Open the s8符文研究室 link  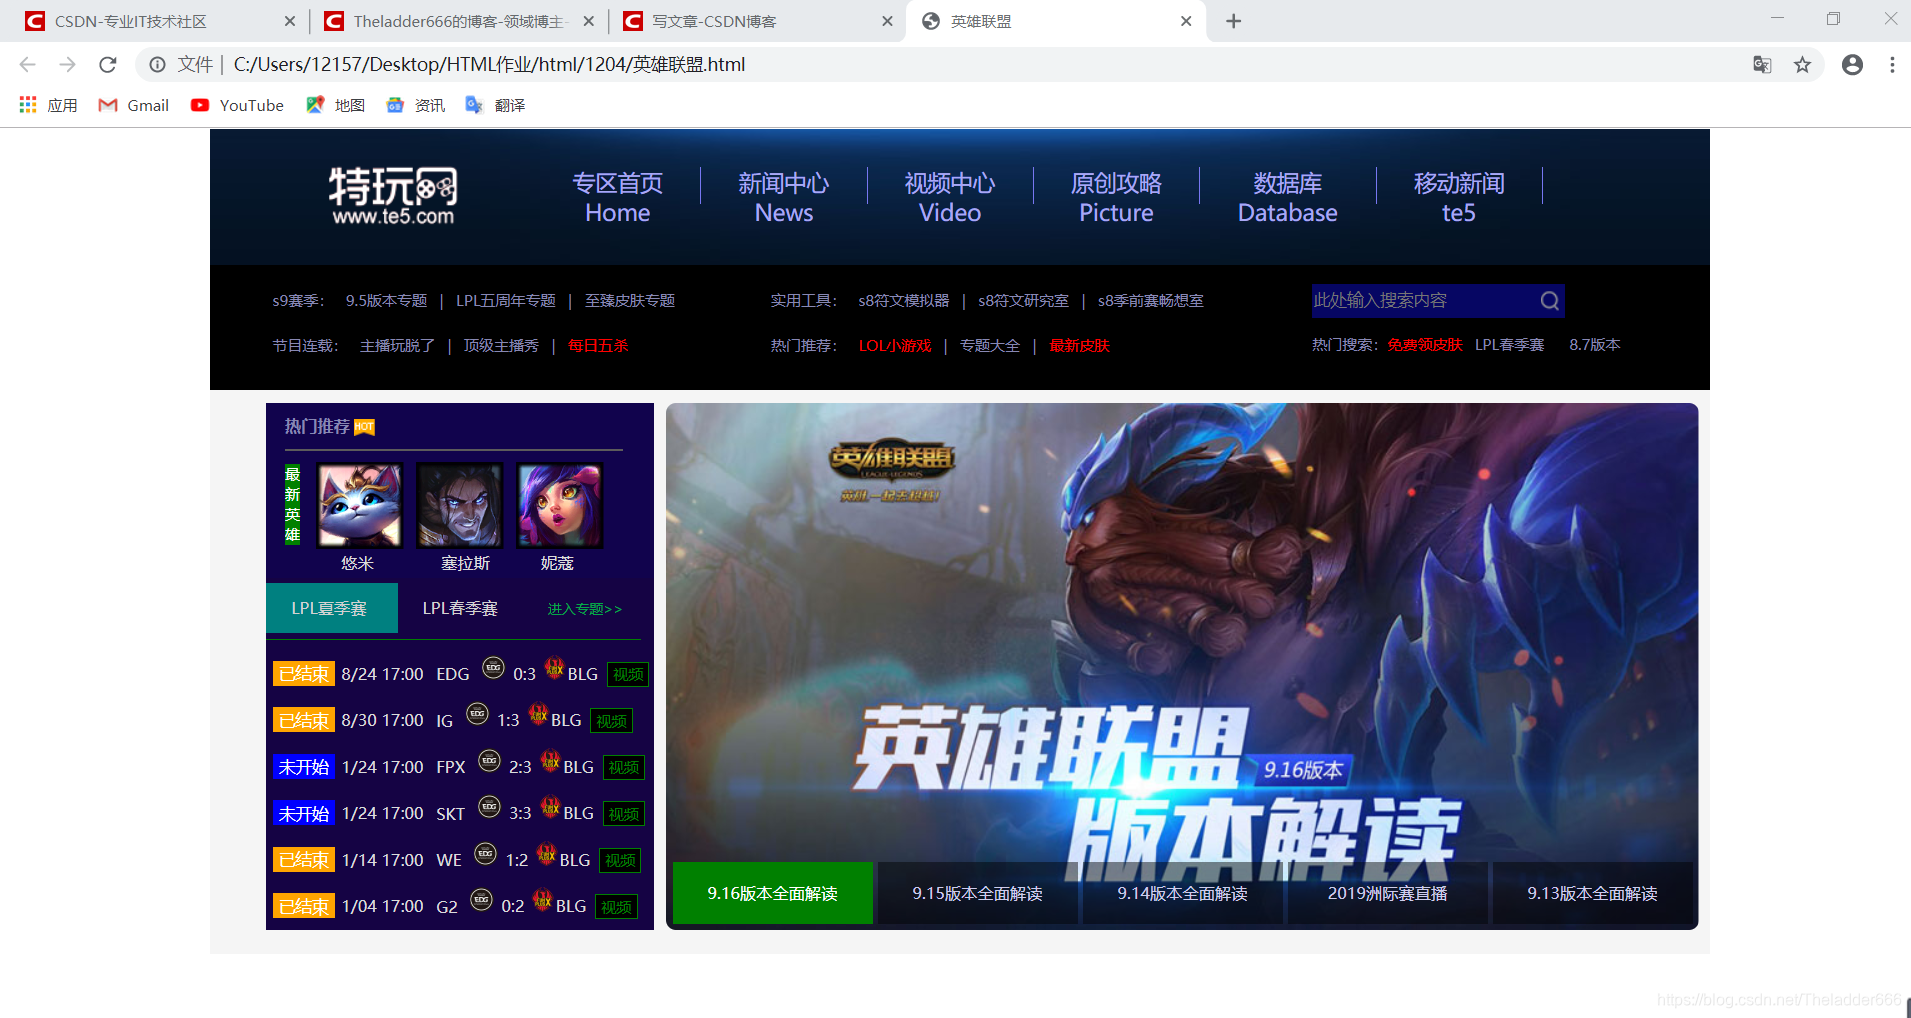point(1023,300)
